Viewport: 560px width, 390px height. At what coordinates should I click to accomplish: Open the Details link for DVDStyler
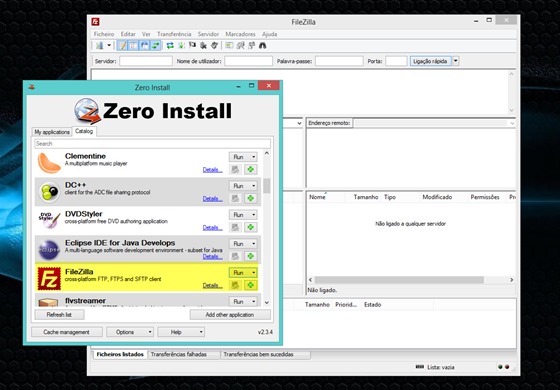(x=212, y=228)
